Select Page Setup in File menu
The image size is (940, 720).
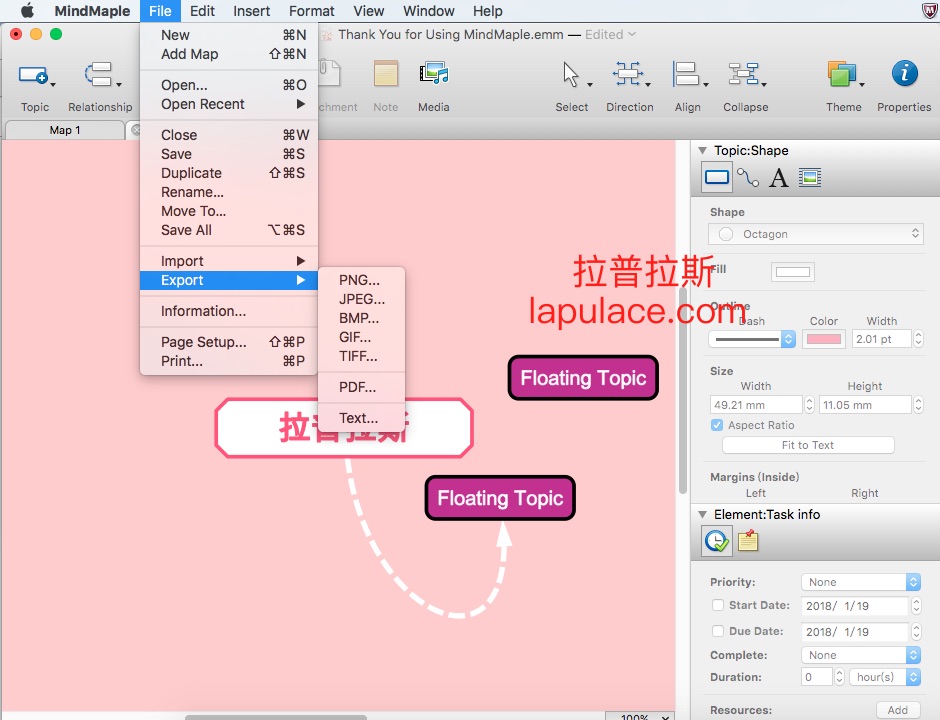pyautogui.click(x=229, y=342)
